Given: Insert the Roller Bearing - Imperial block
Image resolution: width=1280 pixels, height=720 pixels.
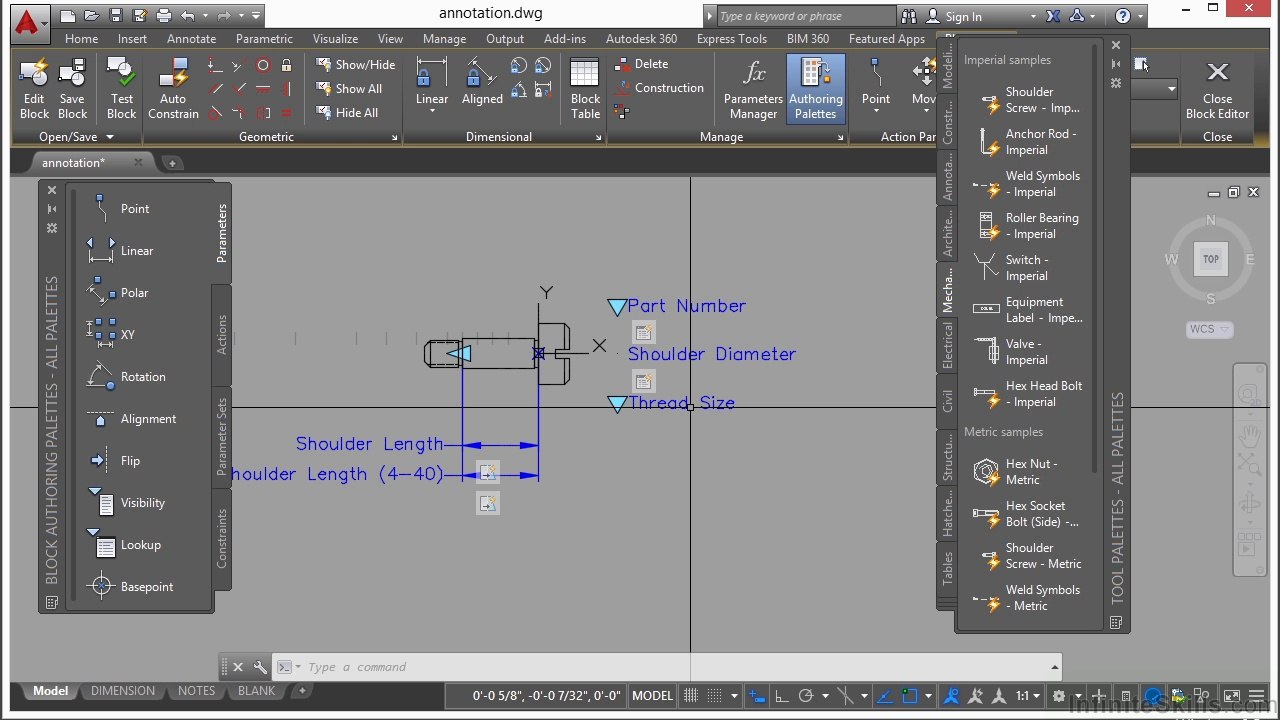Looking at the screenshot, I should [x=1028, y=226].
